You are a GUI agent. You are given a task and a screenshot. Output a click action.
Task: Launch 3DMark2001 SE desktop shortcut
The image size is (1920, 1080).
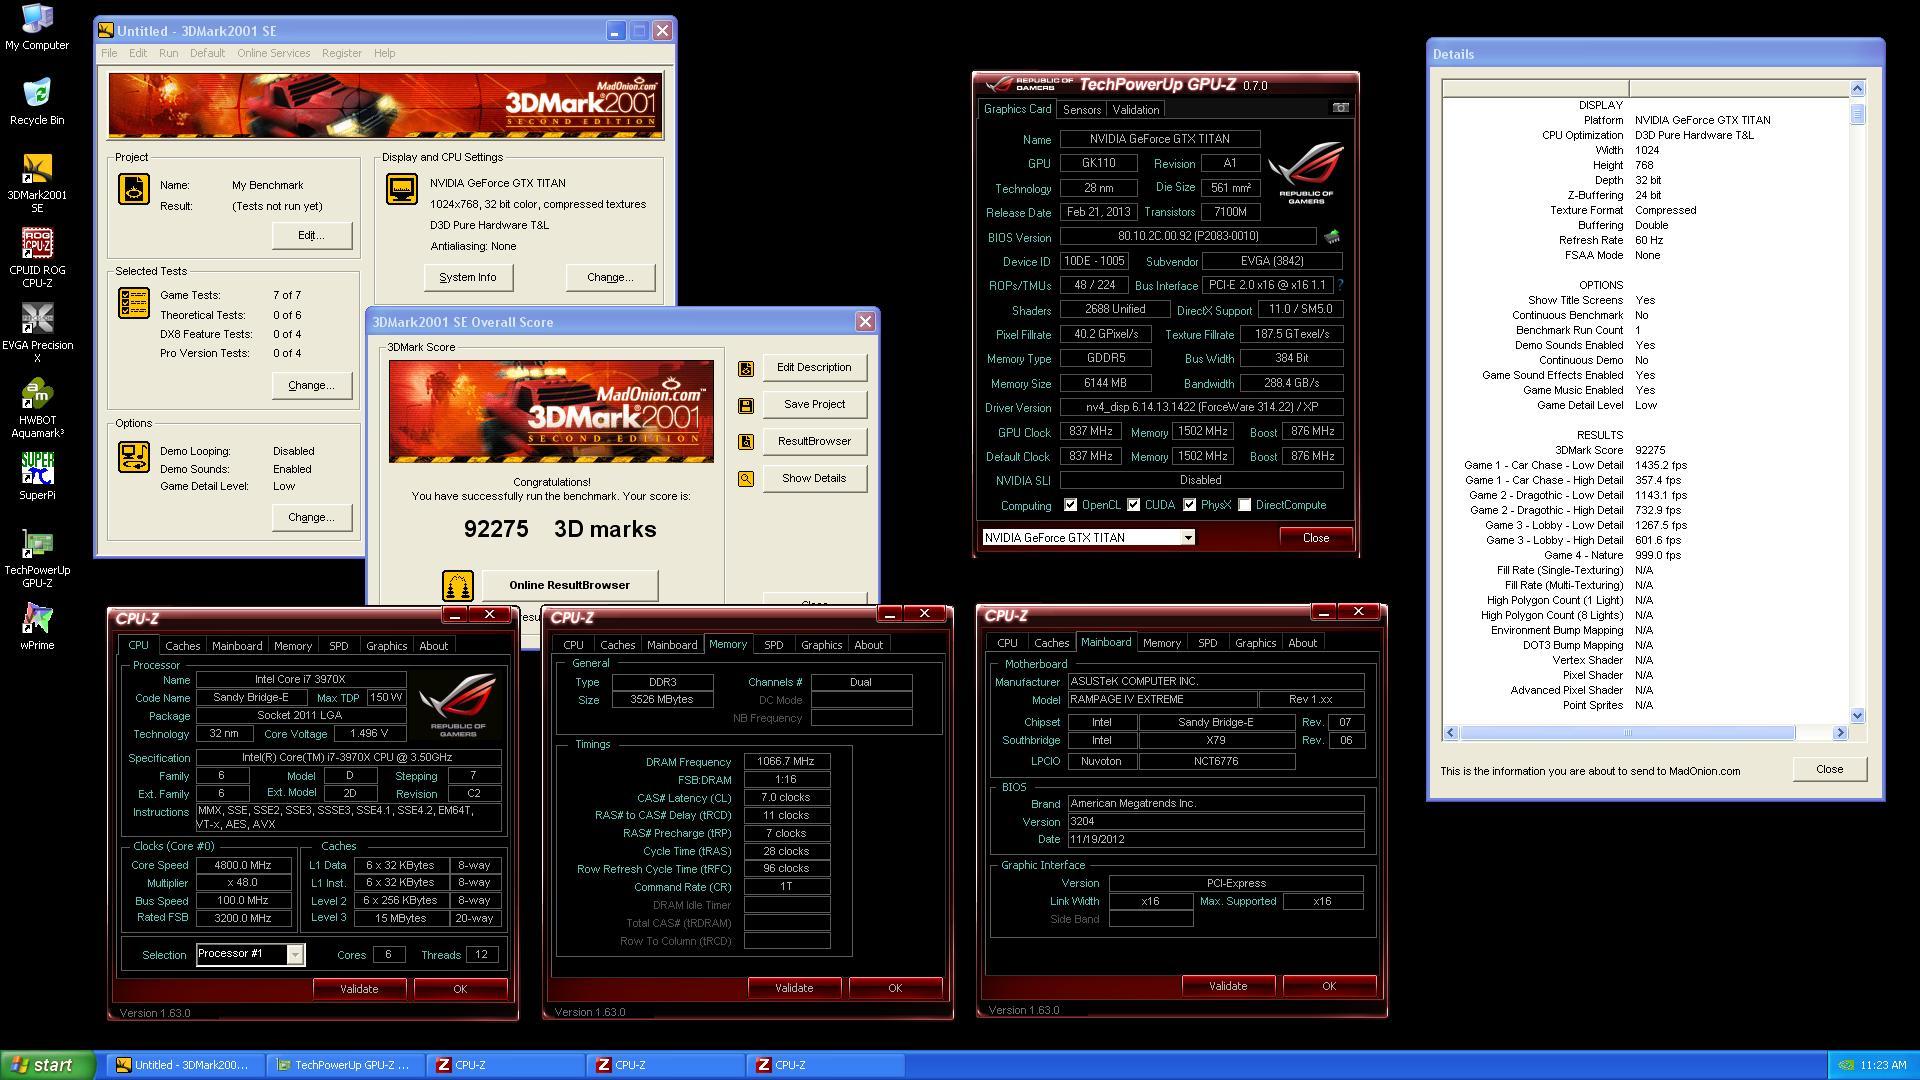37,183
